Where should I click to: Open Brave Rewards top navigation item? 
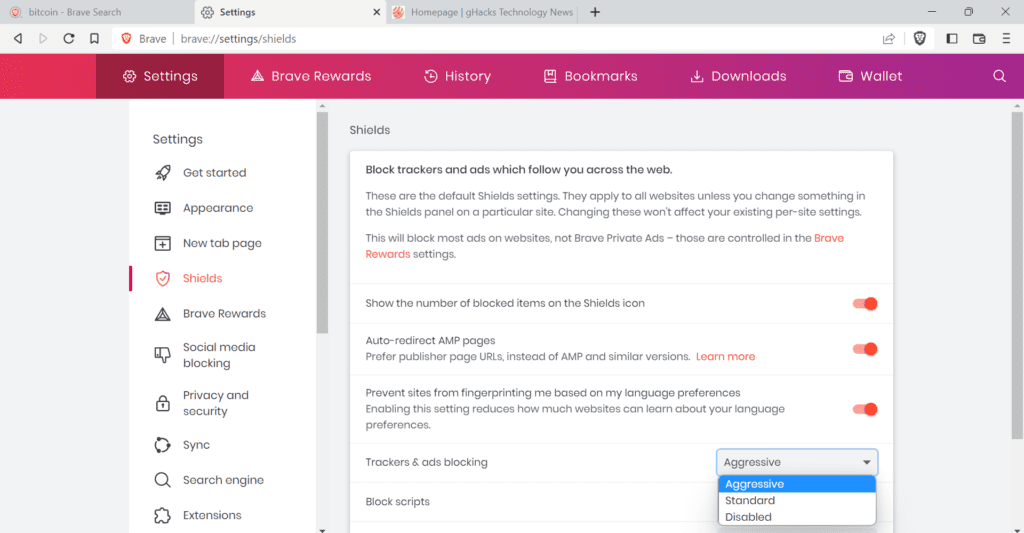point(311,76)
